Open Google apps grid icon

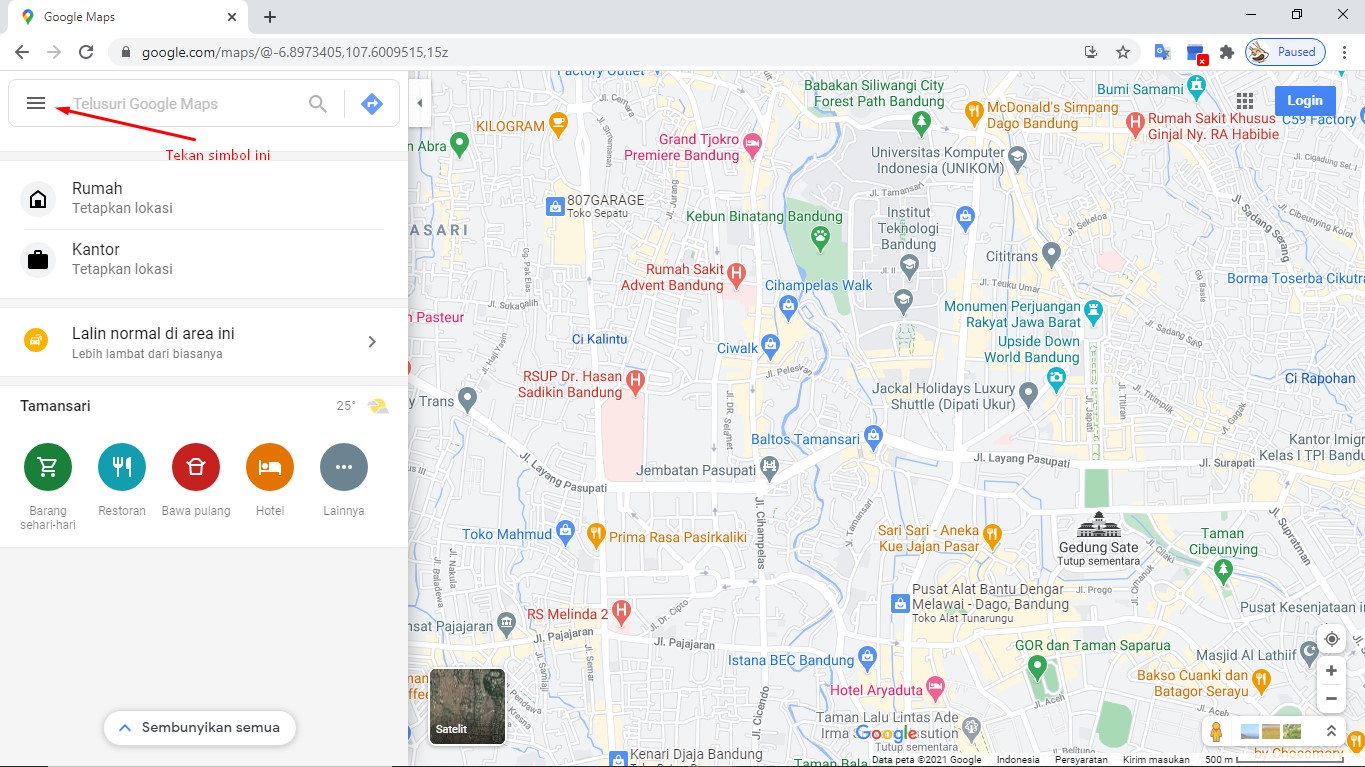pos(1245,101)
